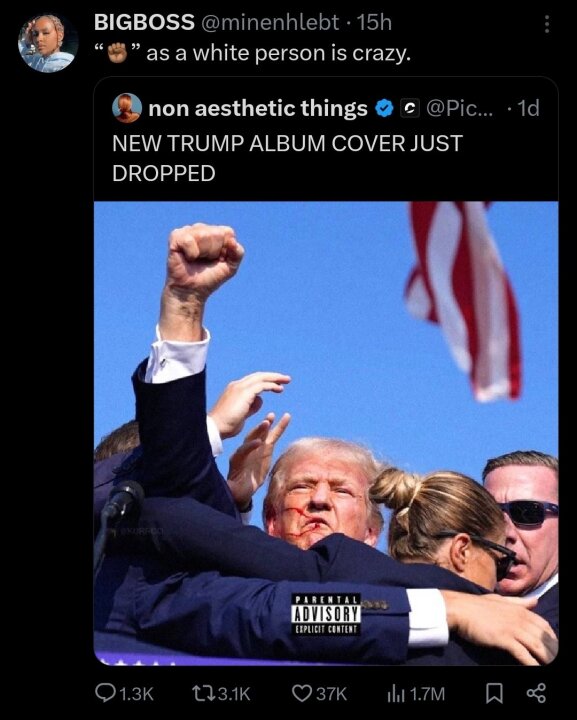Bookmark this post
The width and height of the screenshot is (577, 720).
pos(494,693)
